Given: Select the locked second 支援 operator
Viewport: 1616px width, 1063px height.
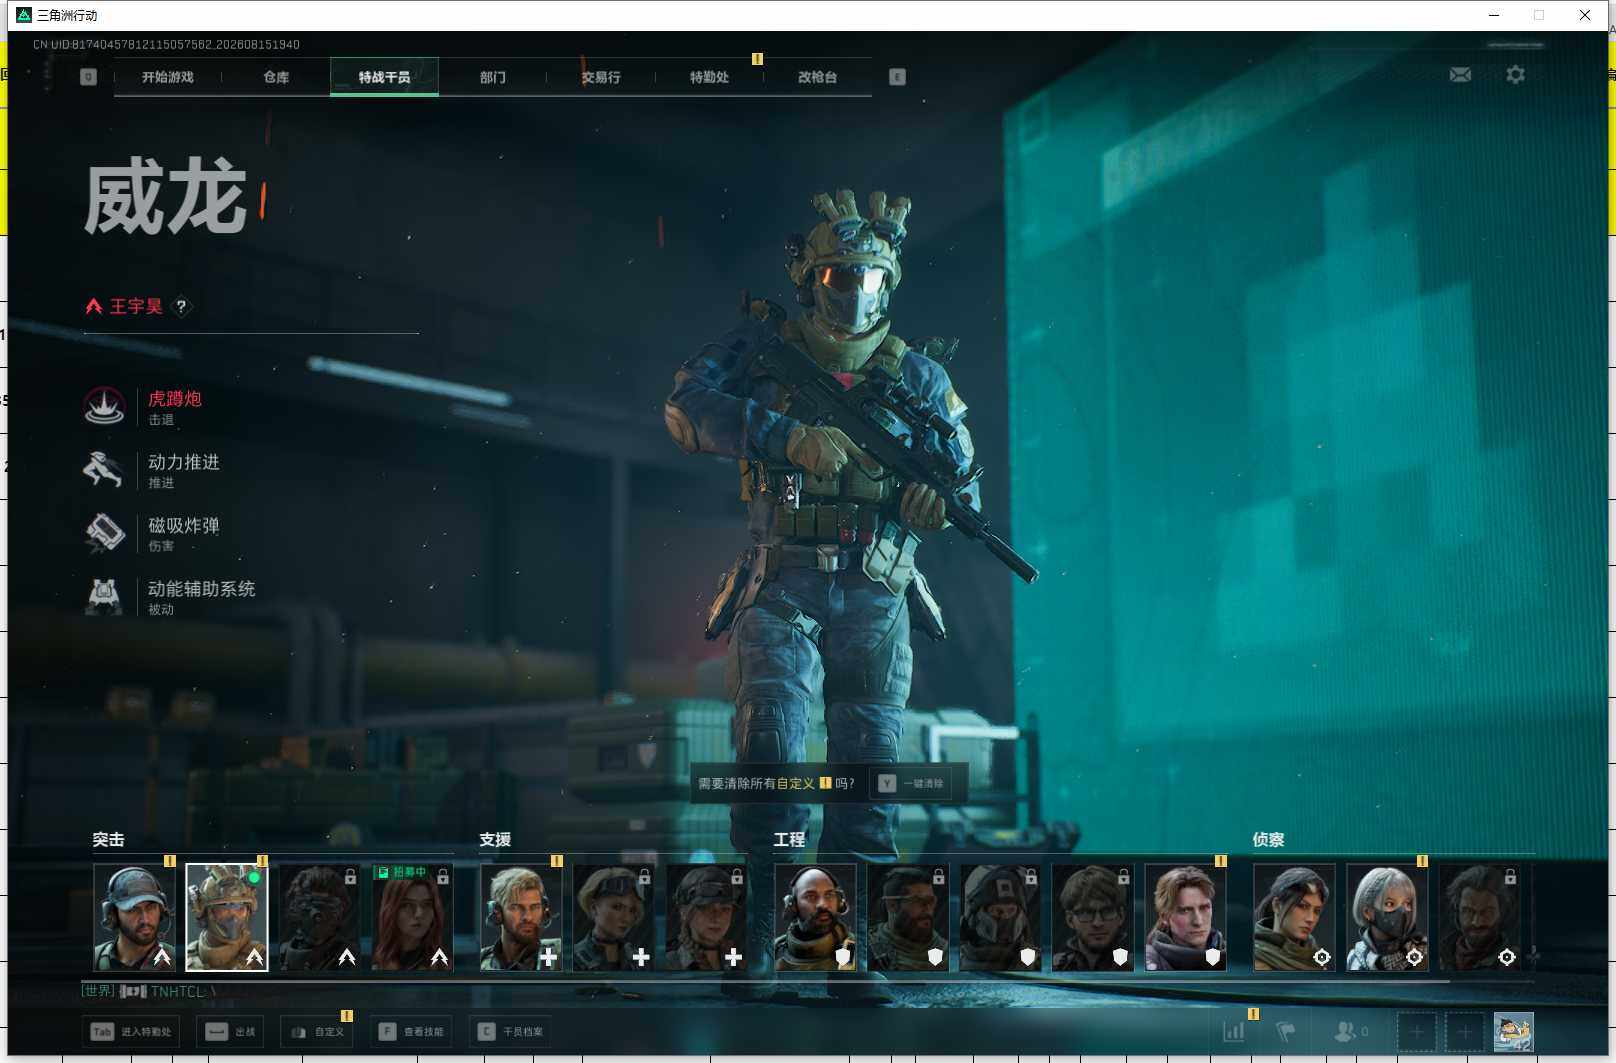Looking at the screenshot, I should 613,917.
